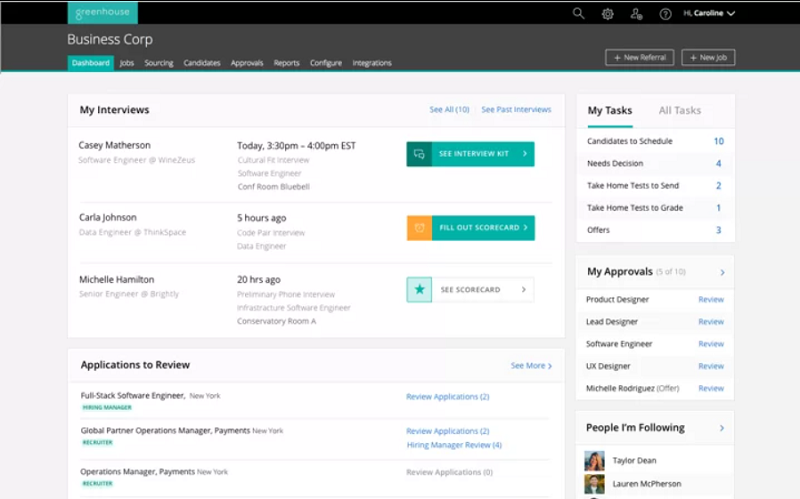Screen dimensions: 800x499
Task: Click Review next to Product Designer
Action: tap(711, 300)
